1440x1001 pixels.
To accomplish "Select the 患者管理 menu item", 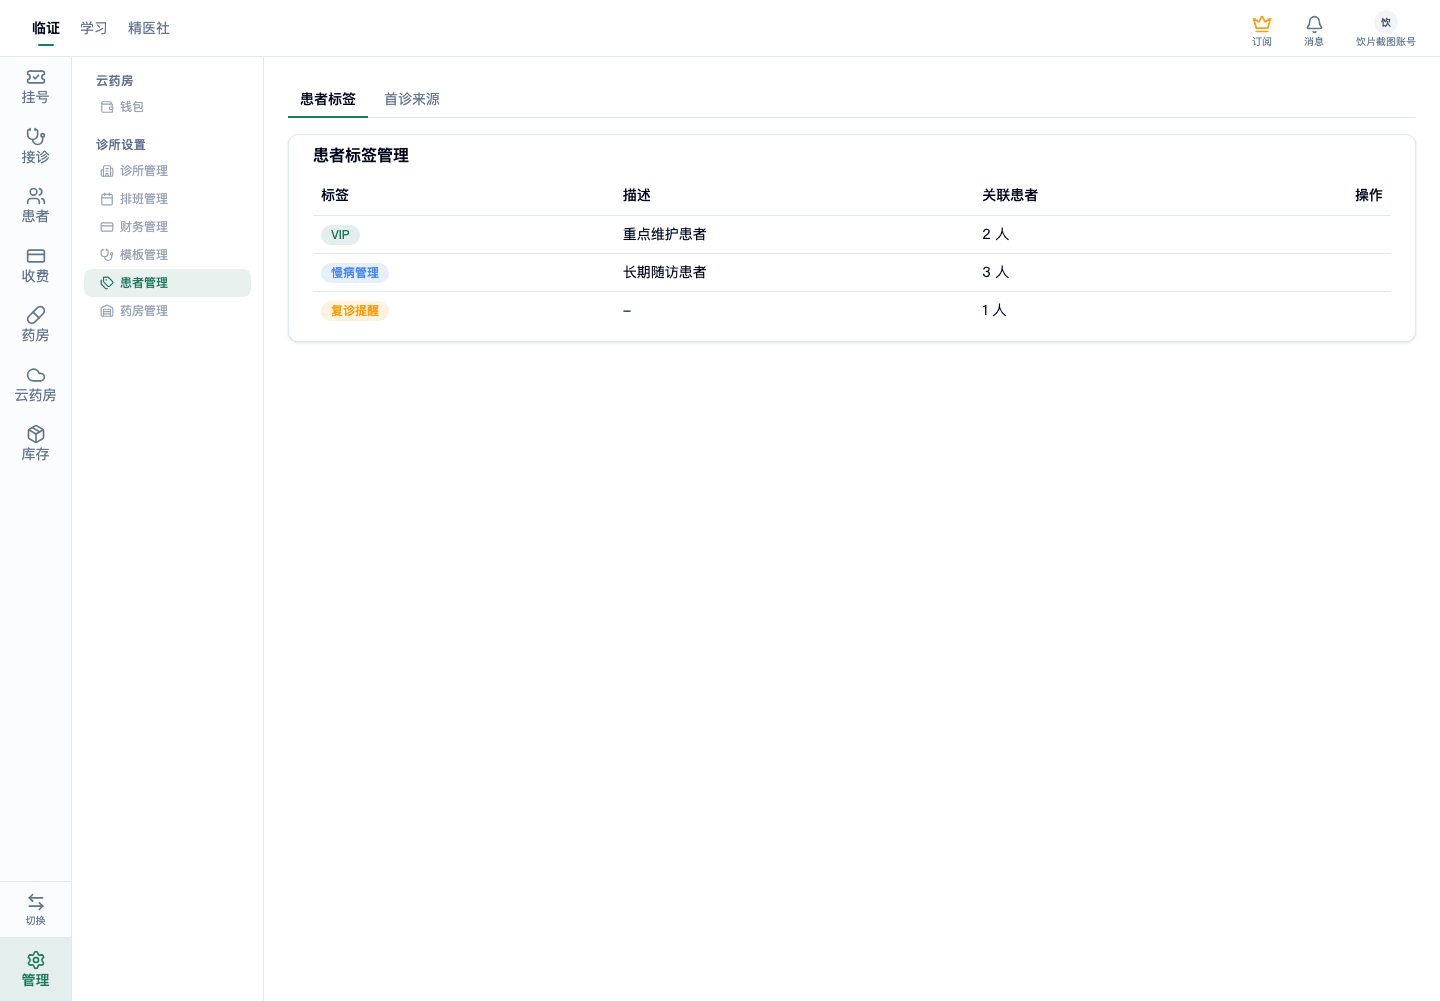I will click(167, 283).
